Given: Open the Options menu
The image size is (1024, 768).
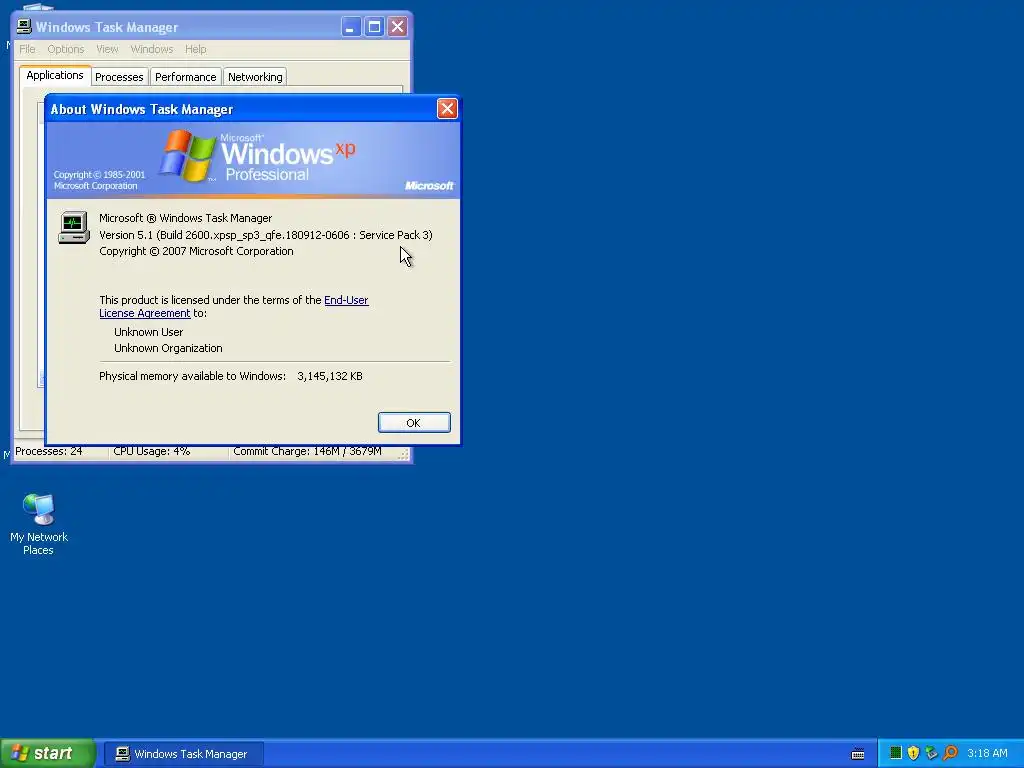Looking at the screenshot, I should [65, 49].
